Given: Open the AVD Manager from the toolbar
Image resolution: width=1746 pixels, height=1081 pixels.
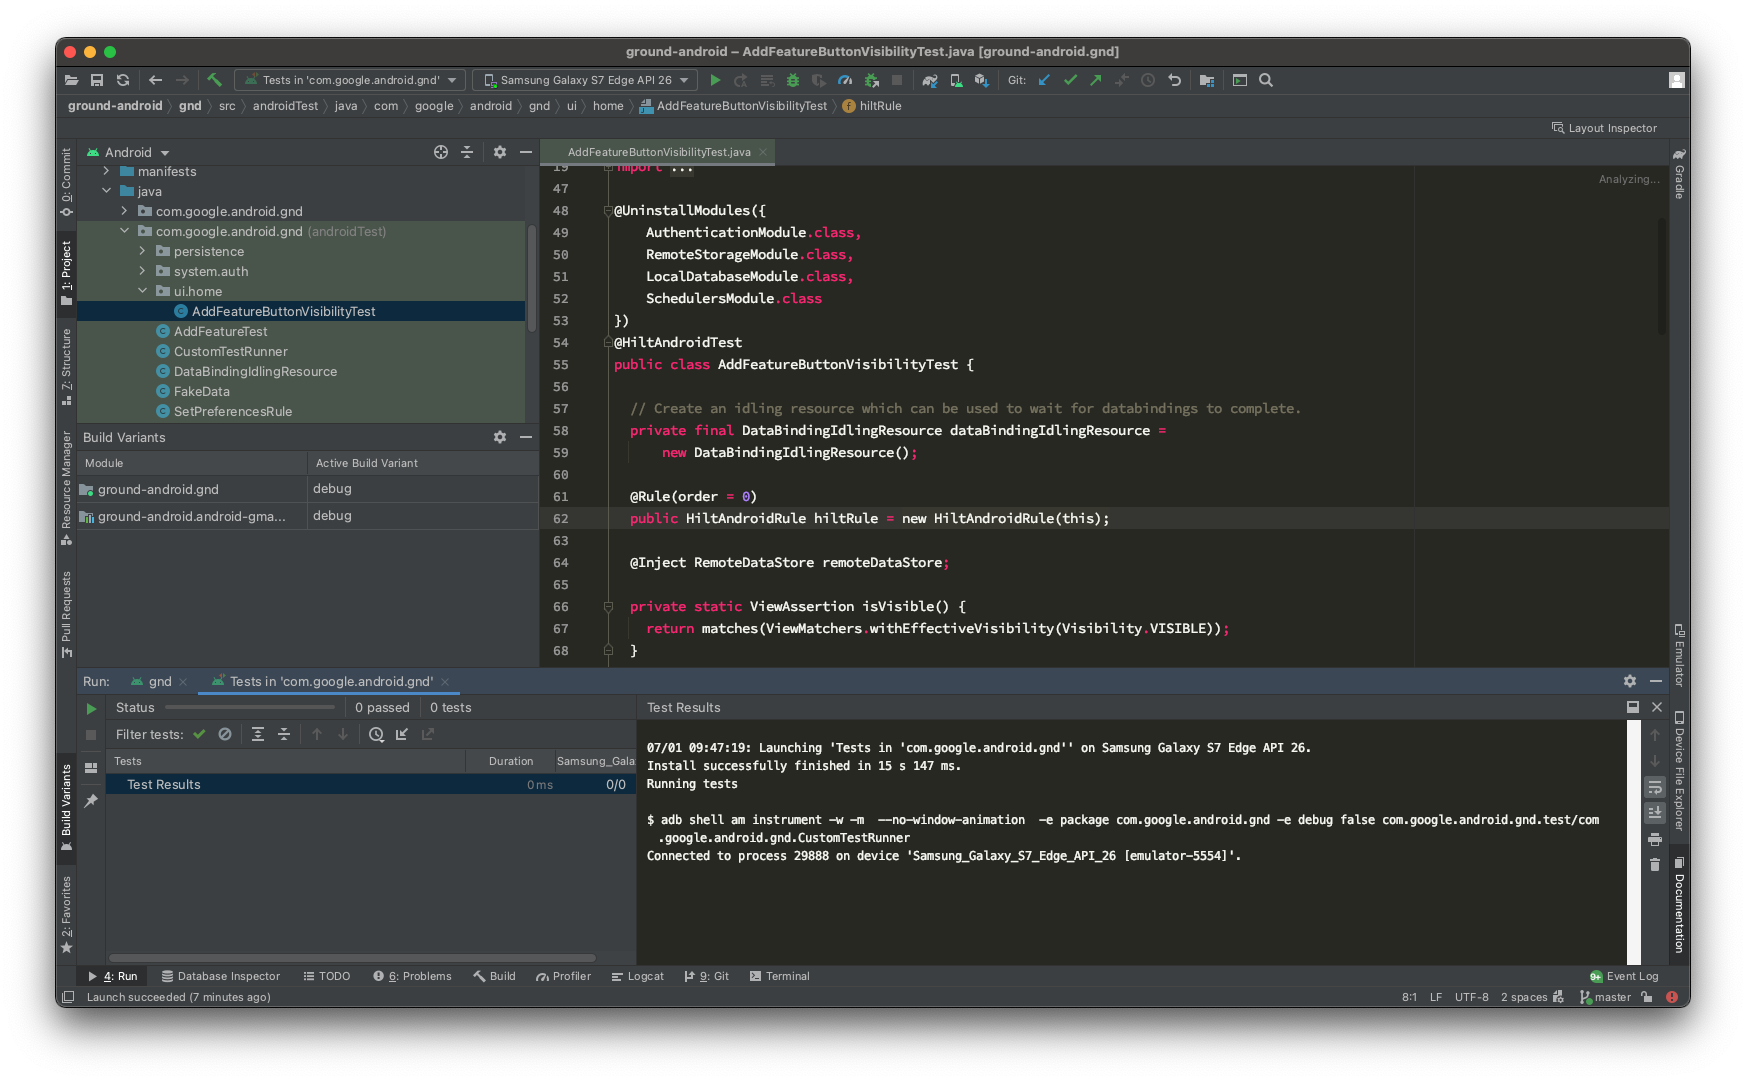Looking at the screenshot, I should coord(955,80).
